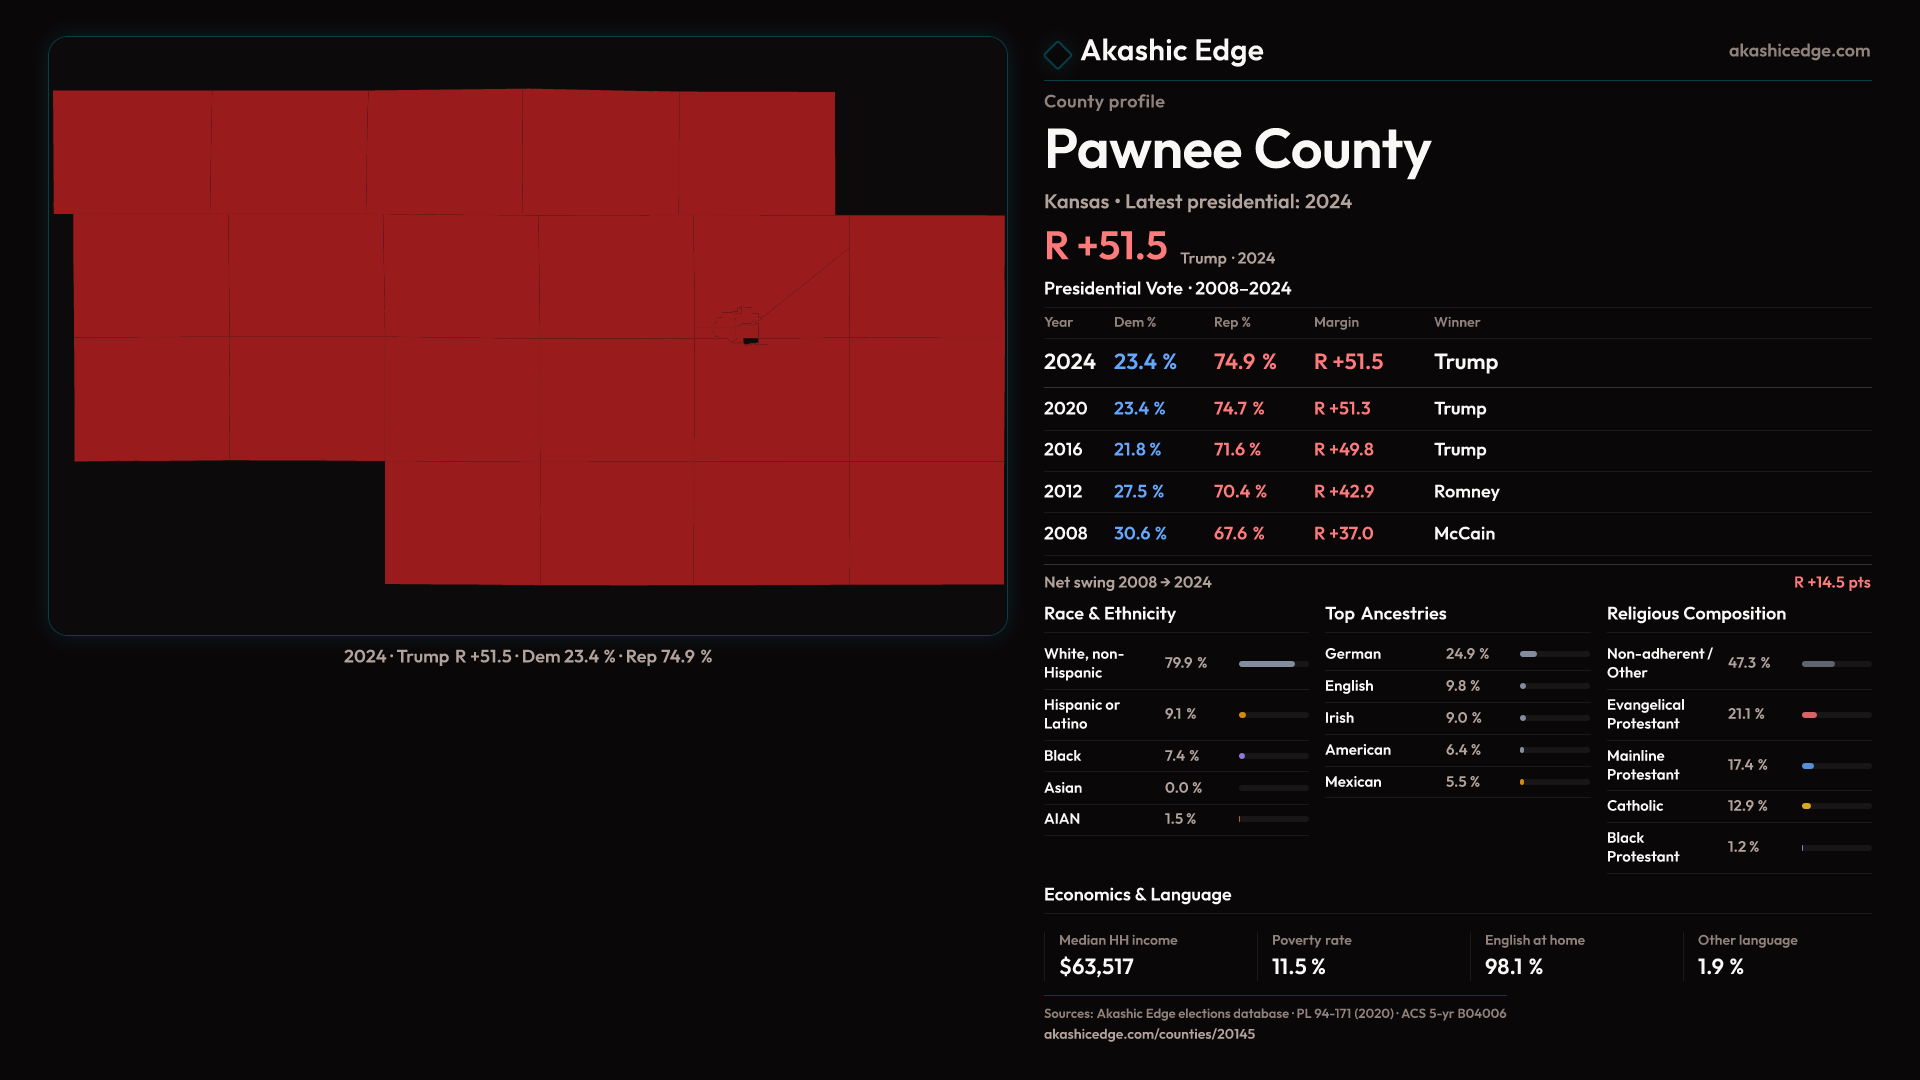Select the 2008 McCain vote row
Image resolution: width=1920 pixels, height=1080 pixels.
coord(1456,534)
